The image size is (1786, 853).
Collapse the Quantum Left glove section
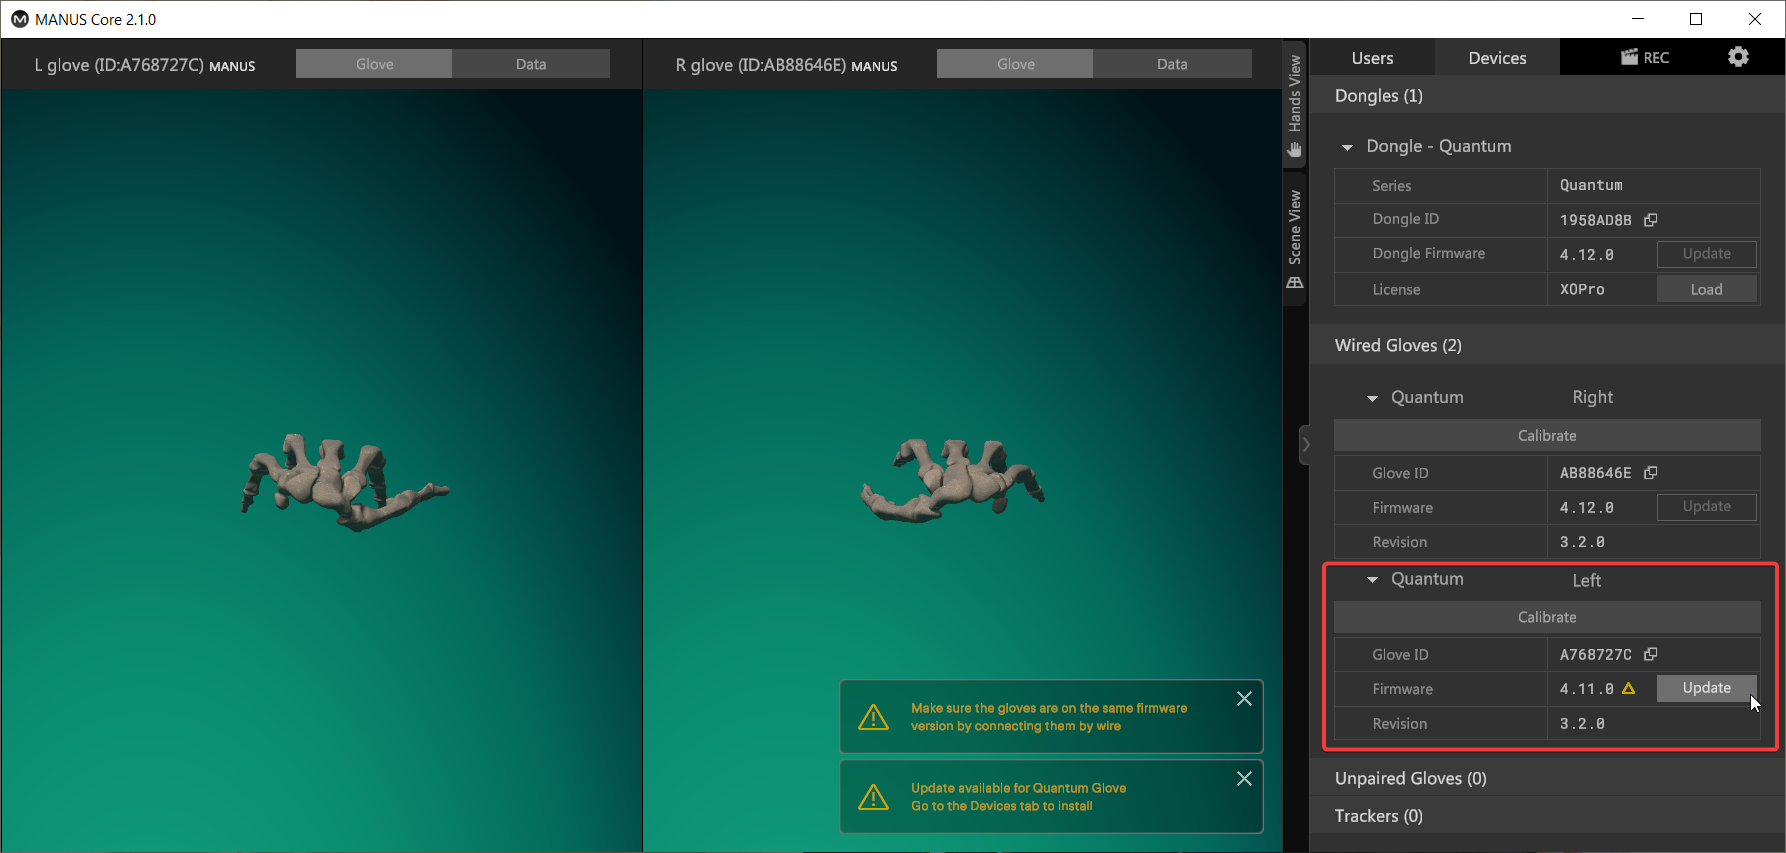[x=1372, y=580]
